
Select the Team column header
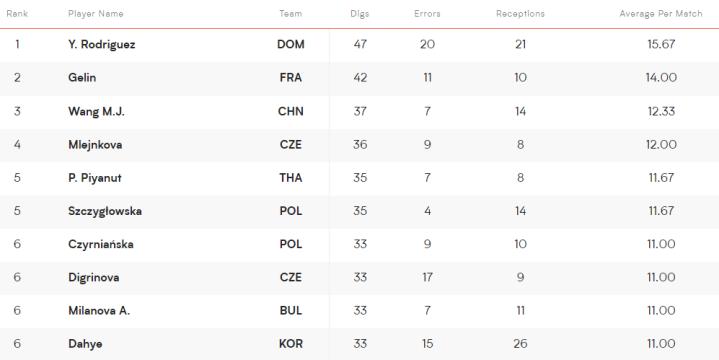291,14
